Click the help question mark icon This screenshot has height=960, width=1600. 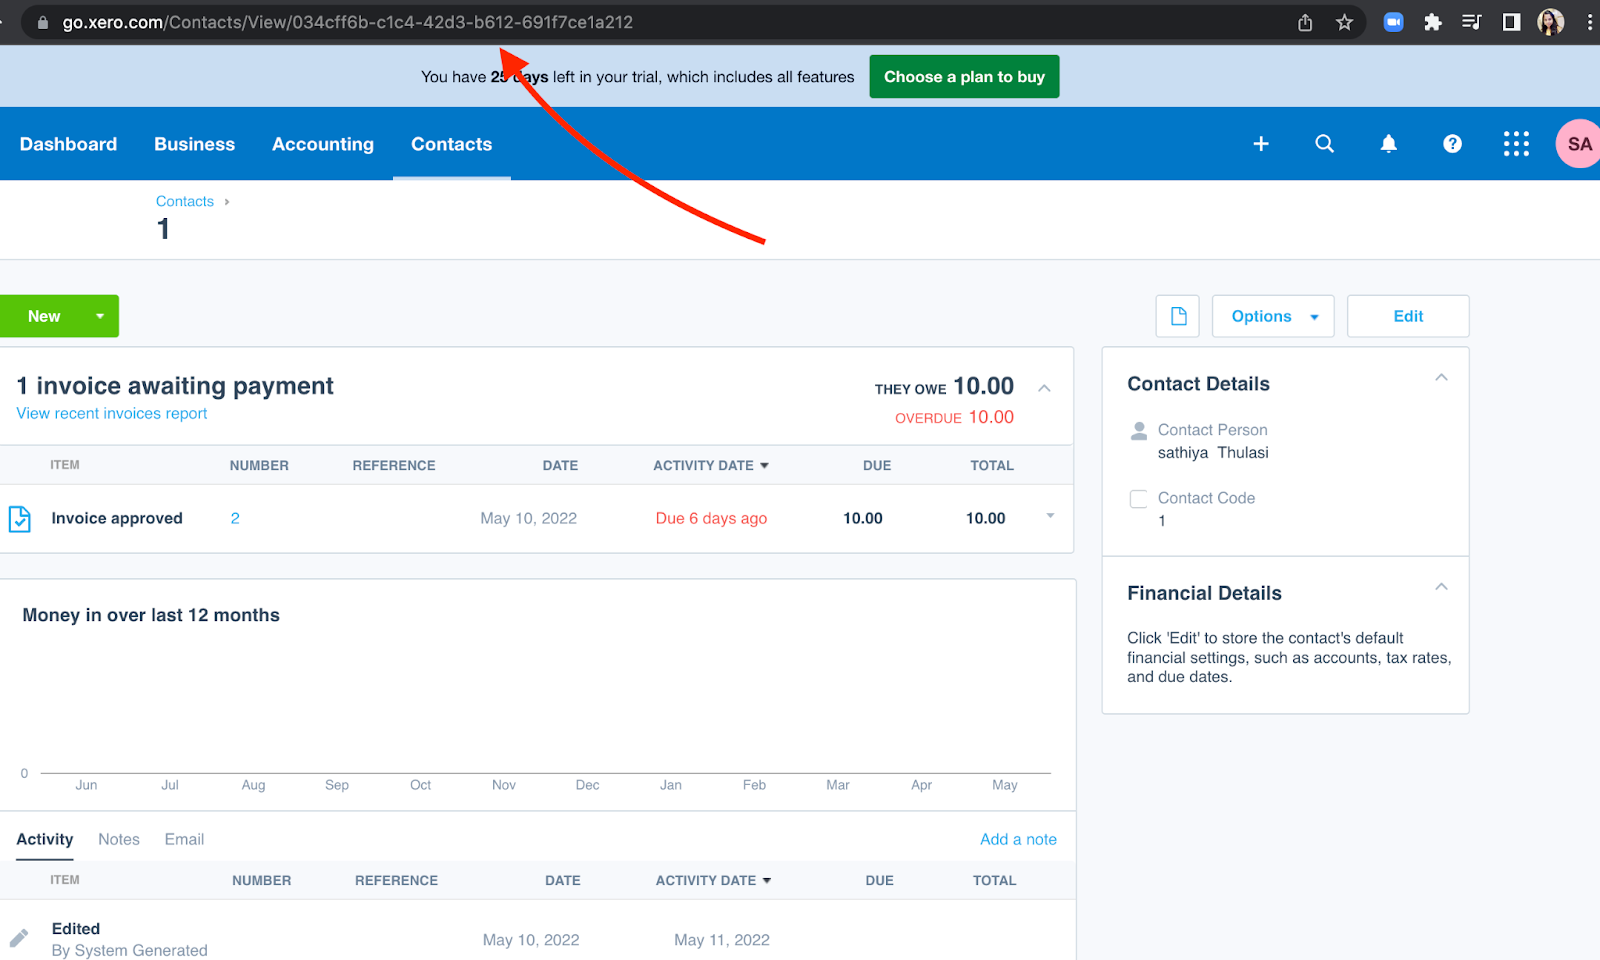1452,144
